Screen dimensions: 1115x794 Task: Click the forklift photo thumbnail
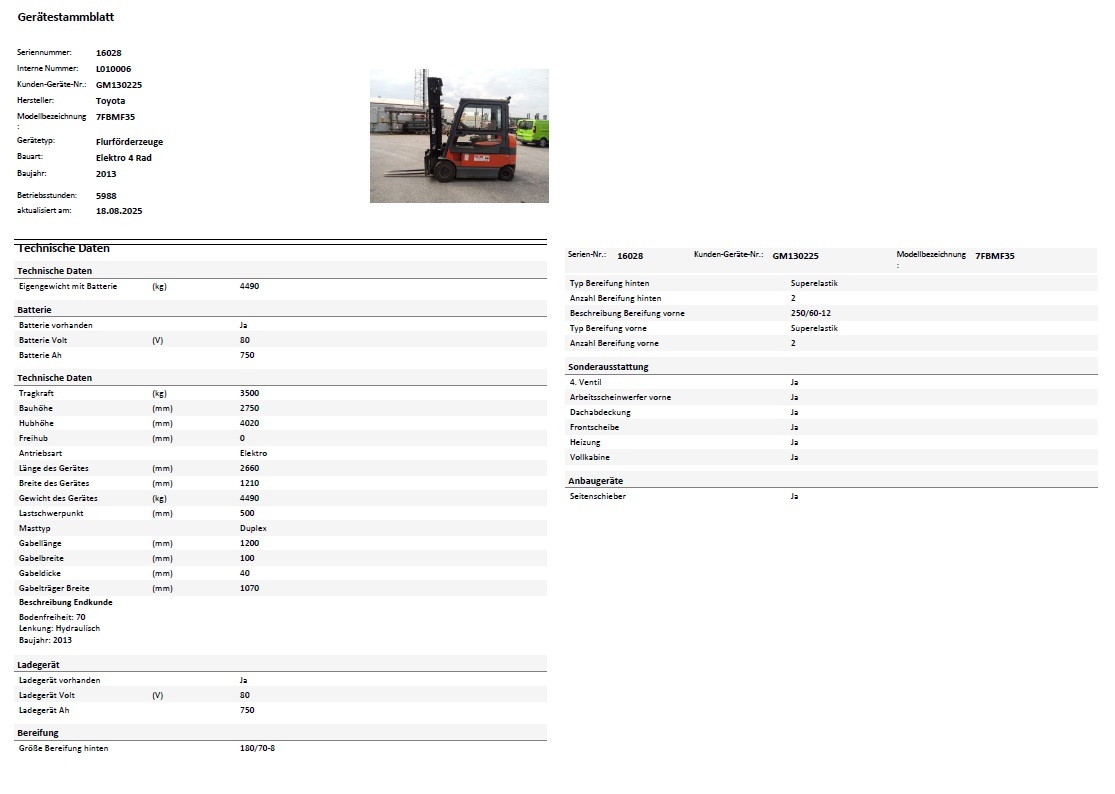click(x=459, y=136)
